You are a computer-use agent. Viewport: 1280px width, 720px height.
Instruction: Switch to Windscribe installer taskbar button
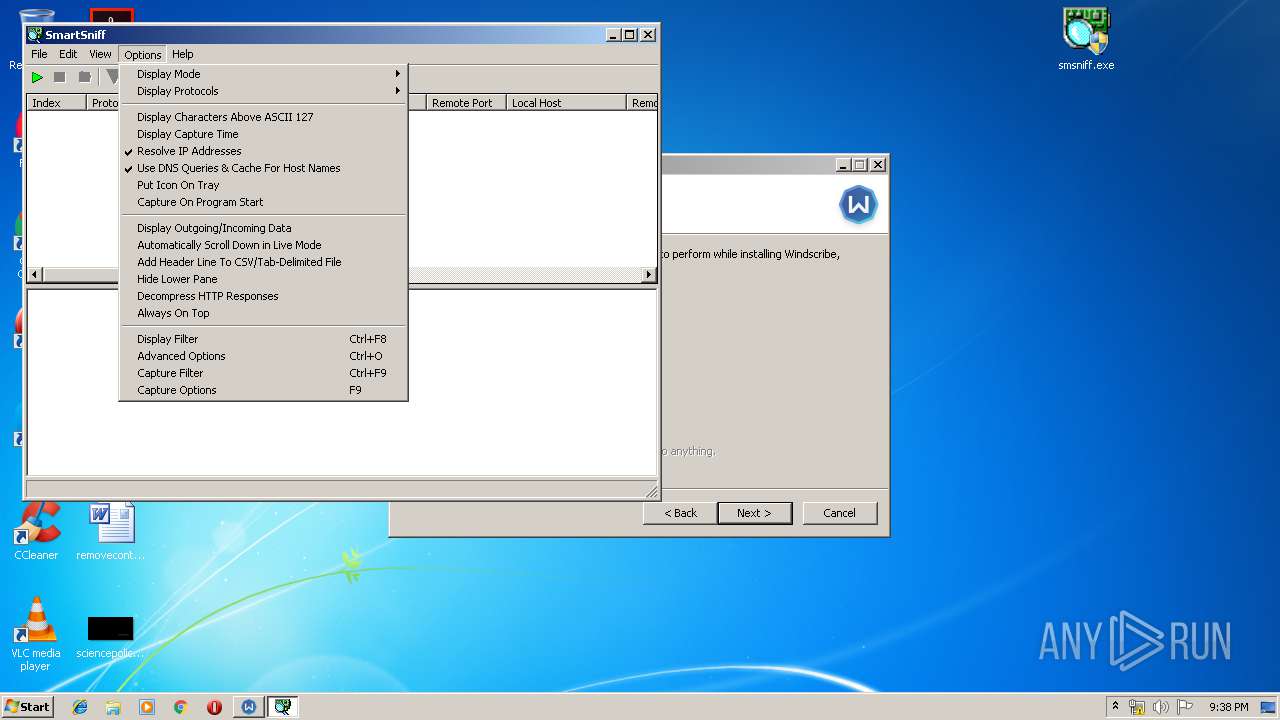(x=249, y=707)
